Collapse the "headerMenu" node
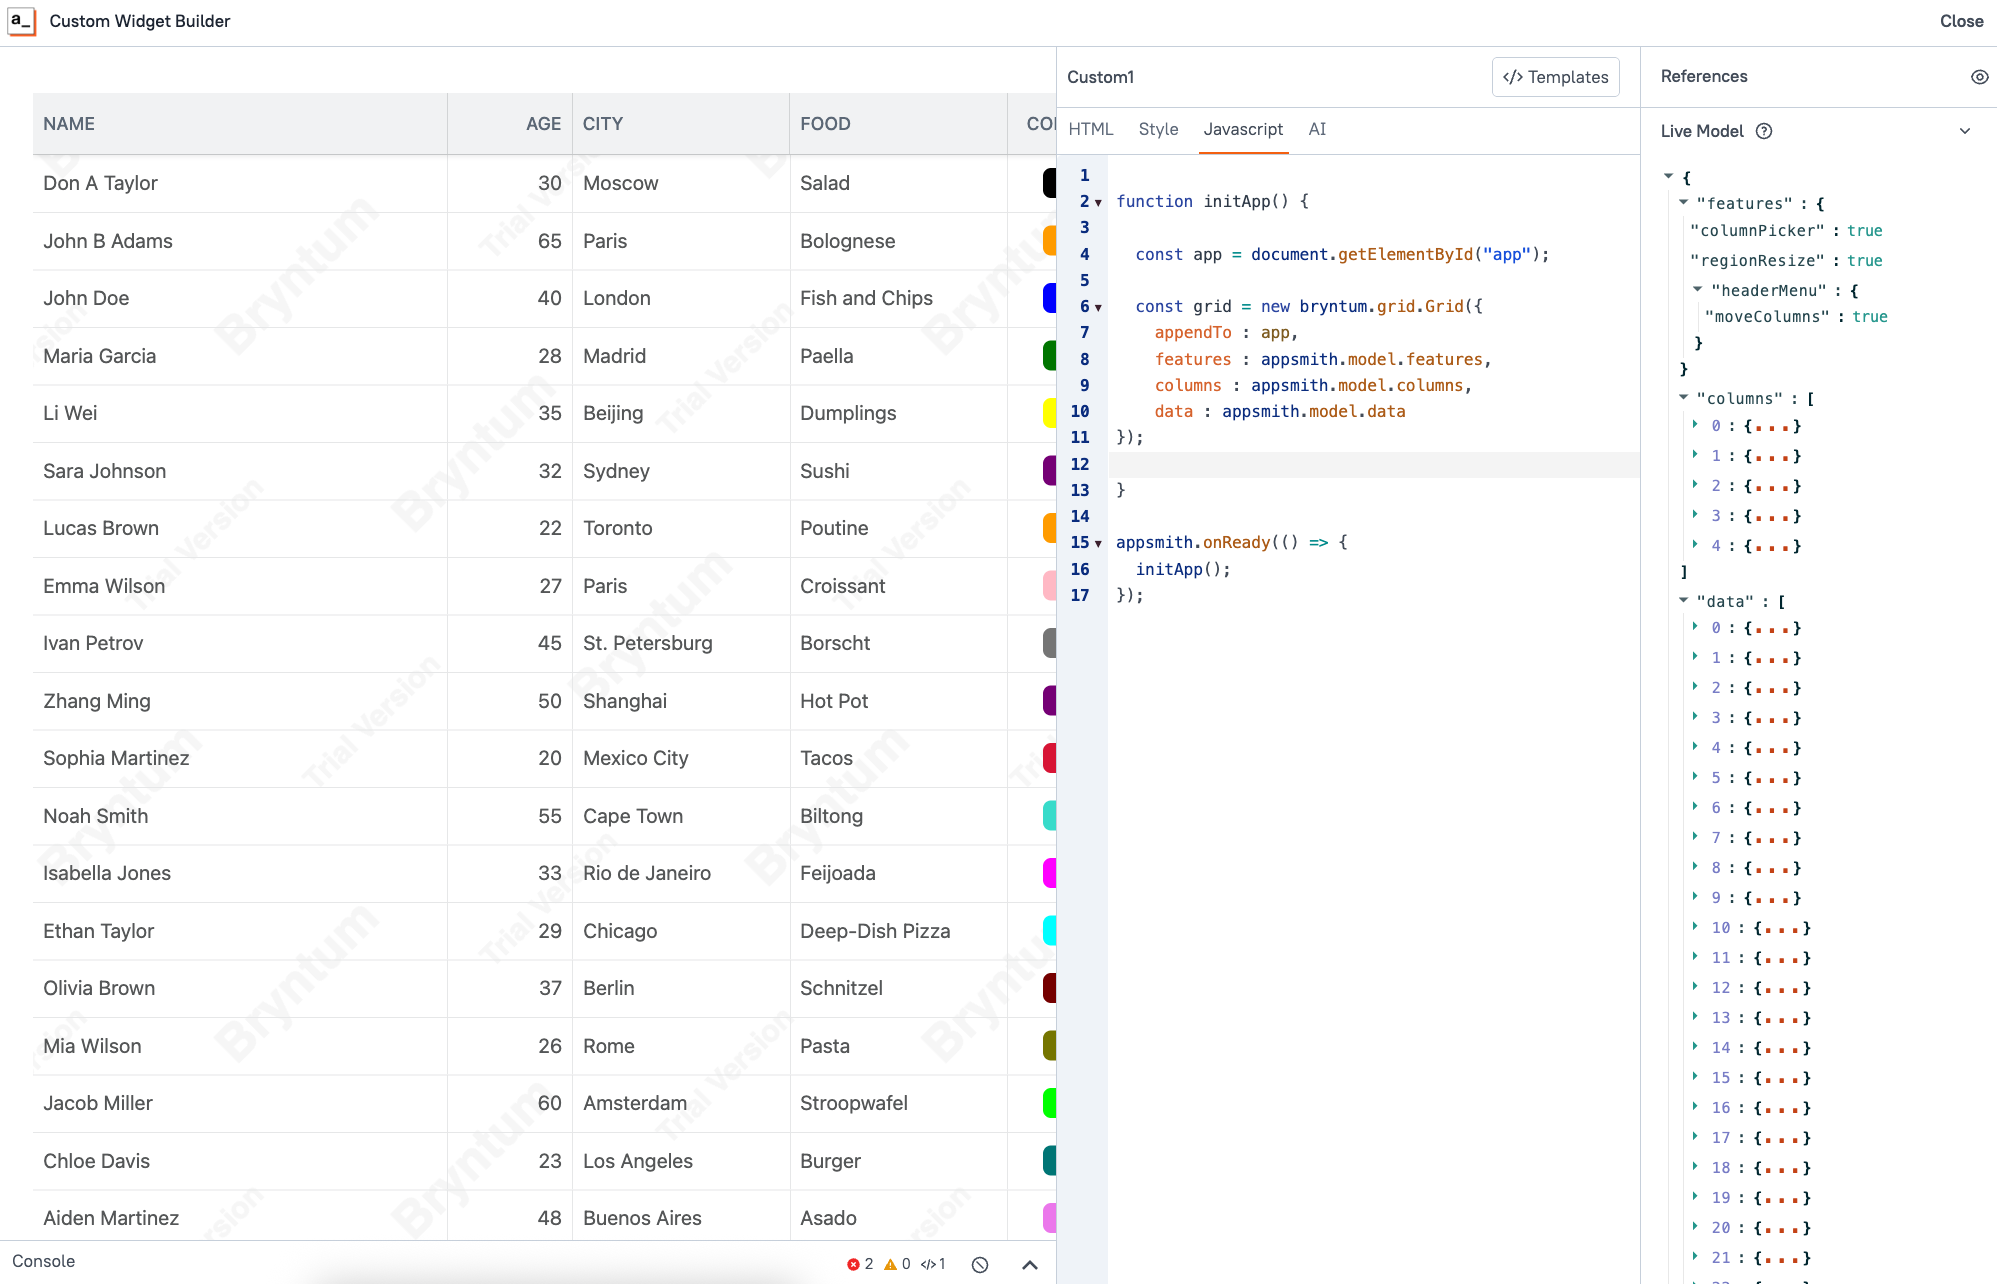Image resolution: width=1997 pixels, height=1284 pixels. coord(1698,289)
